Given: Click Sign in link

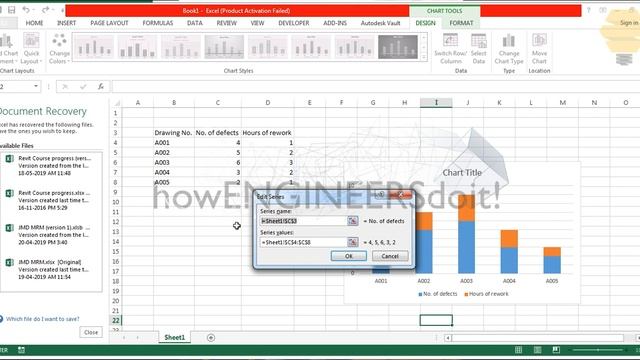Looking at the screenshot, I should [x=629, y=23].
